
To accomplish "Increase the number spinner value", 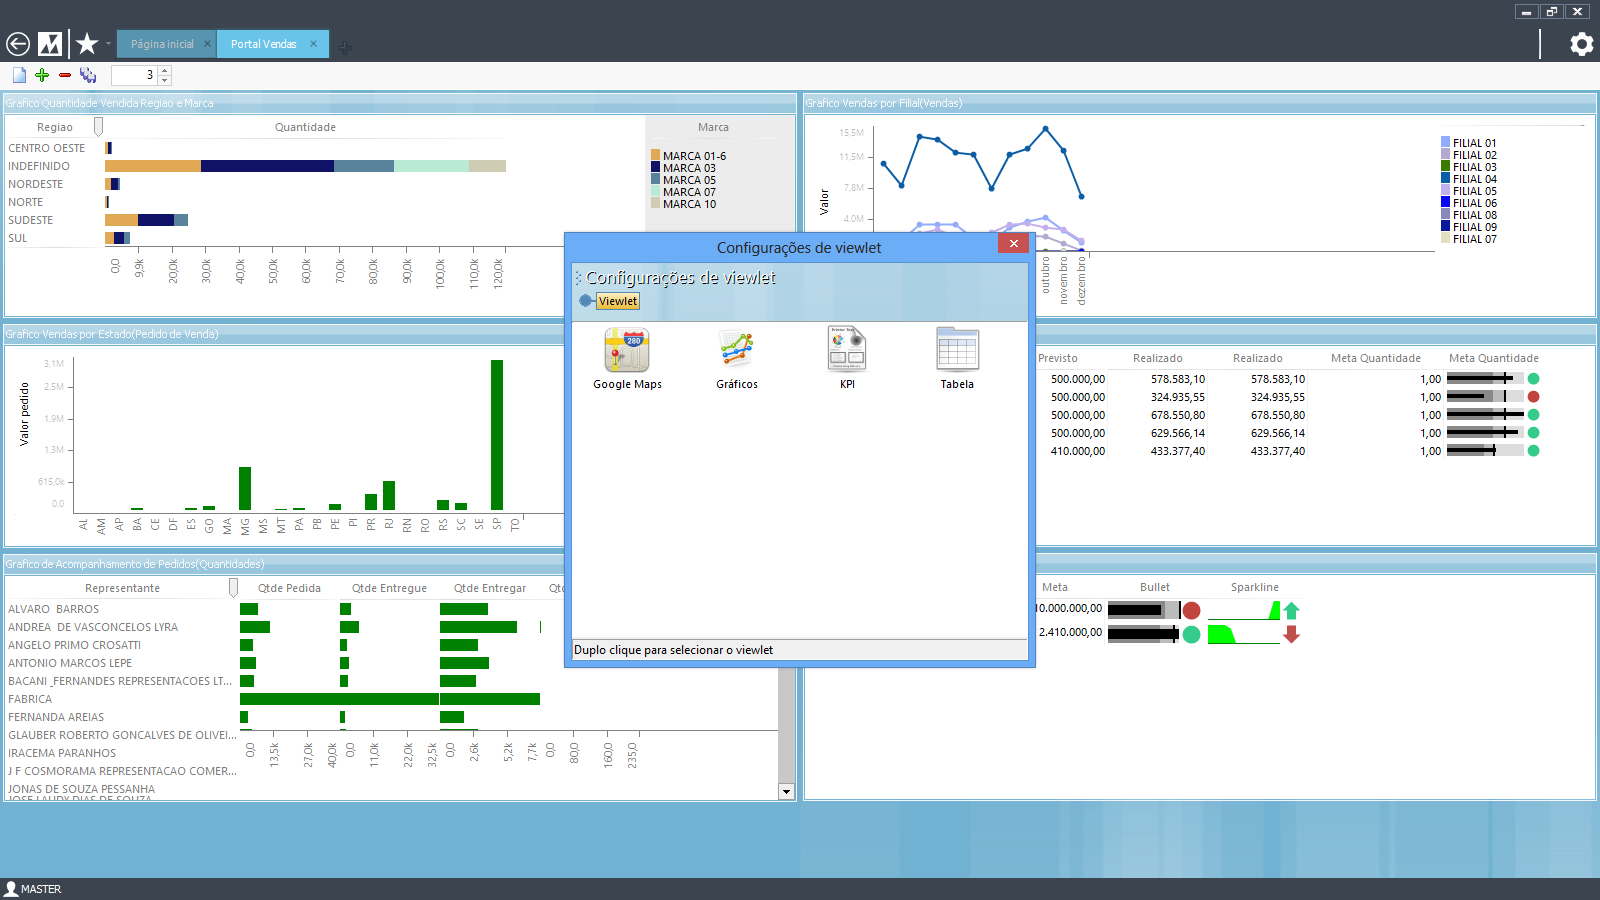I will click(165, 70).
